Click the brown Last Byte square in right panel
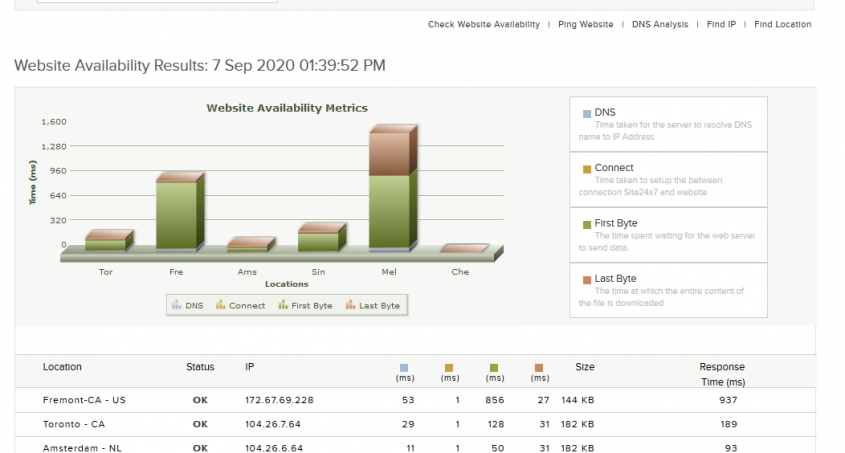 tap(586, 279)
